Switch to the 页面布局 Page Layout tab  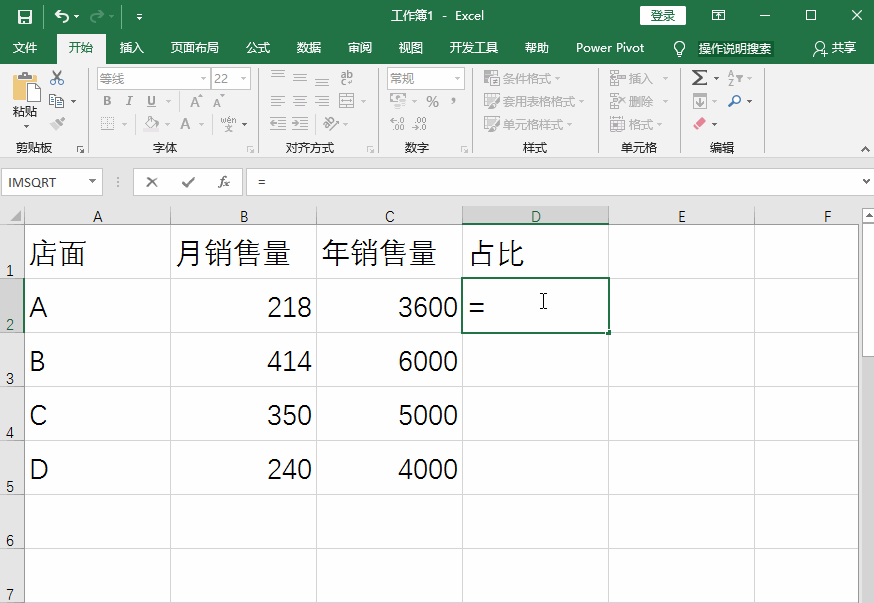coord(195,48)
